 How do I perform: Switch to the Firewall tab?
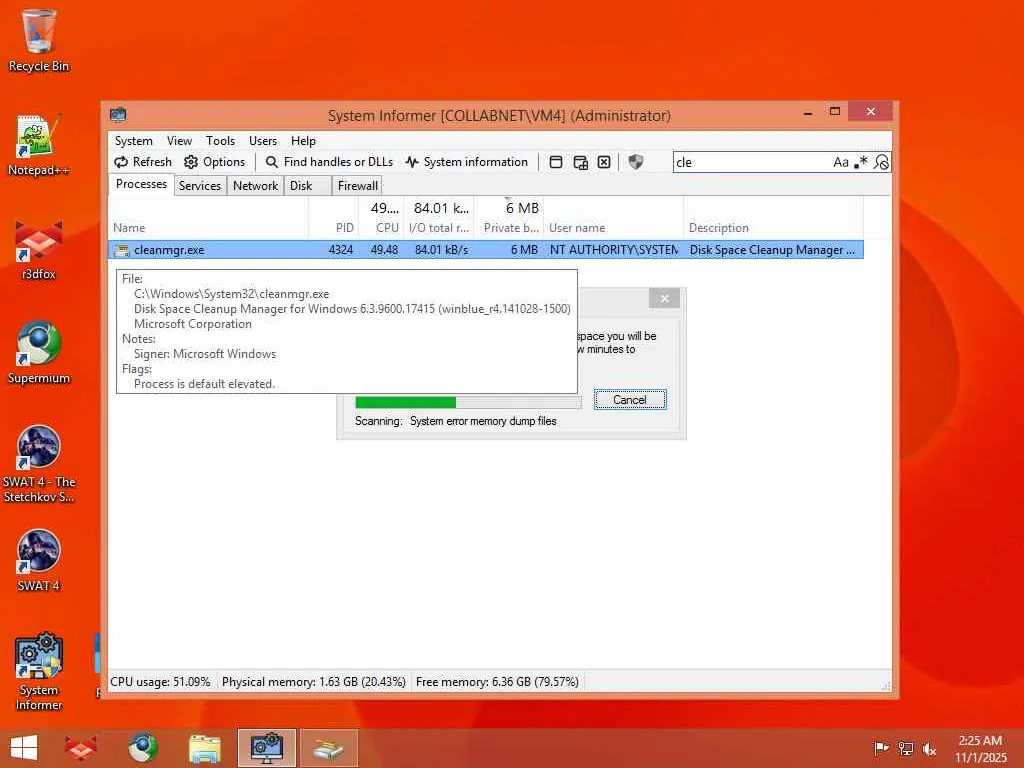click(x=357, y=185)
